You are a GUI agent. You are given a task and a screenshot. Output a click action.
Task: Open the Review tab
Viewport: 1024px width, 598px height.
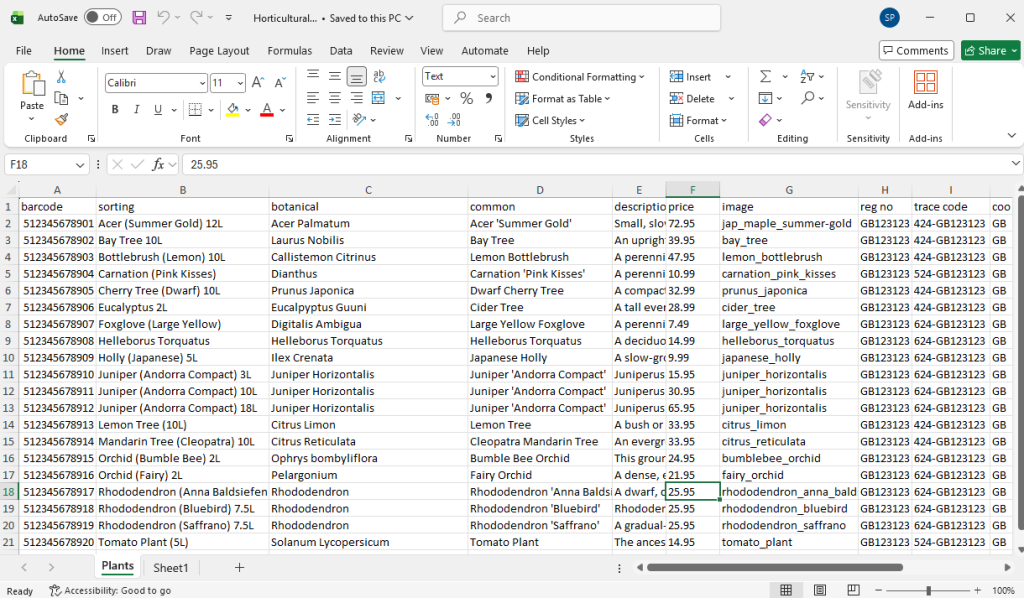pos(387,50)
